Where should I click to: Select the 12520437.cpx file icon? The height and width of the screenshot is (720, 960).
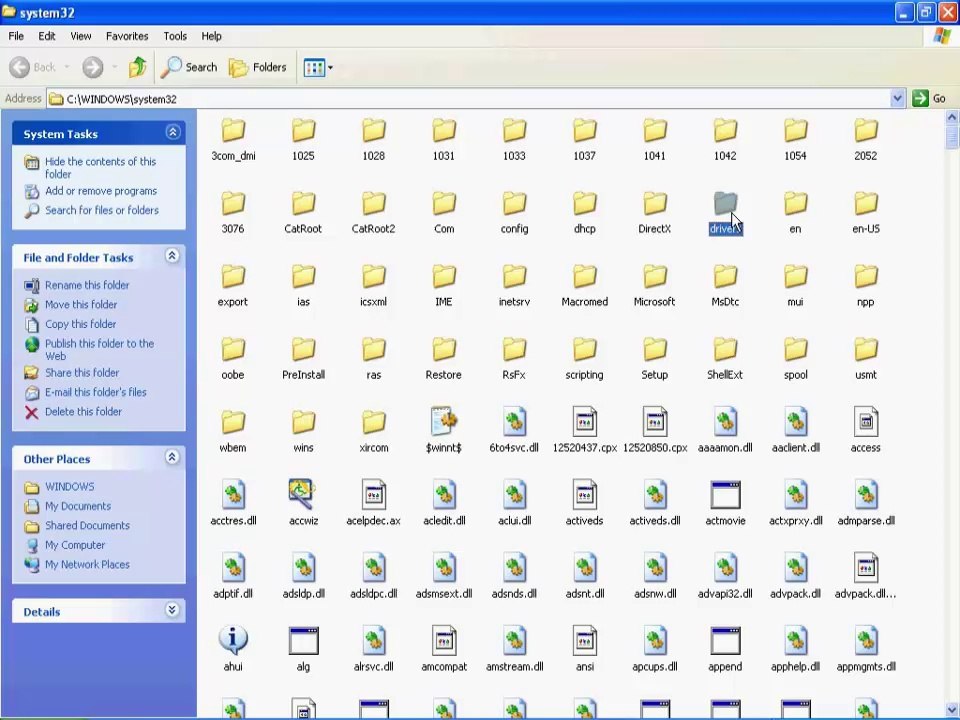click(585, 421)
